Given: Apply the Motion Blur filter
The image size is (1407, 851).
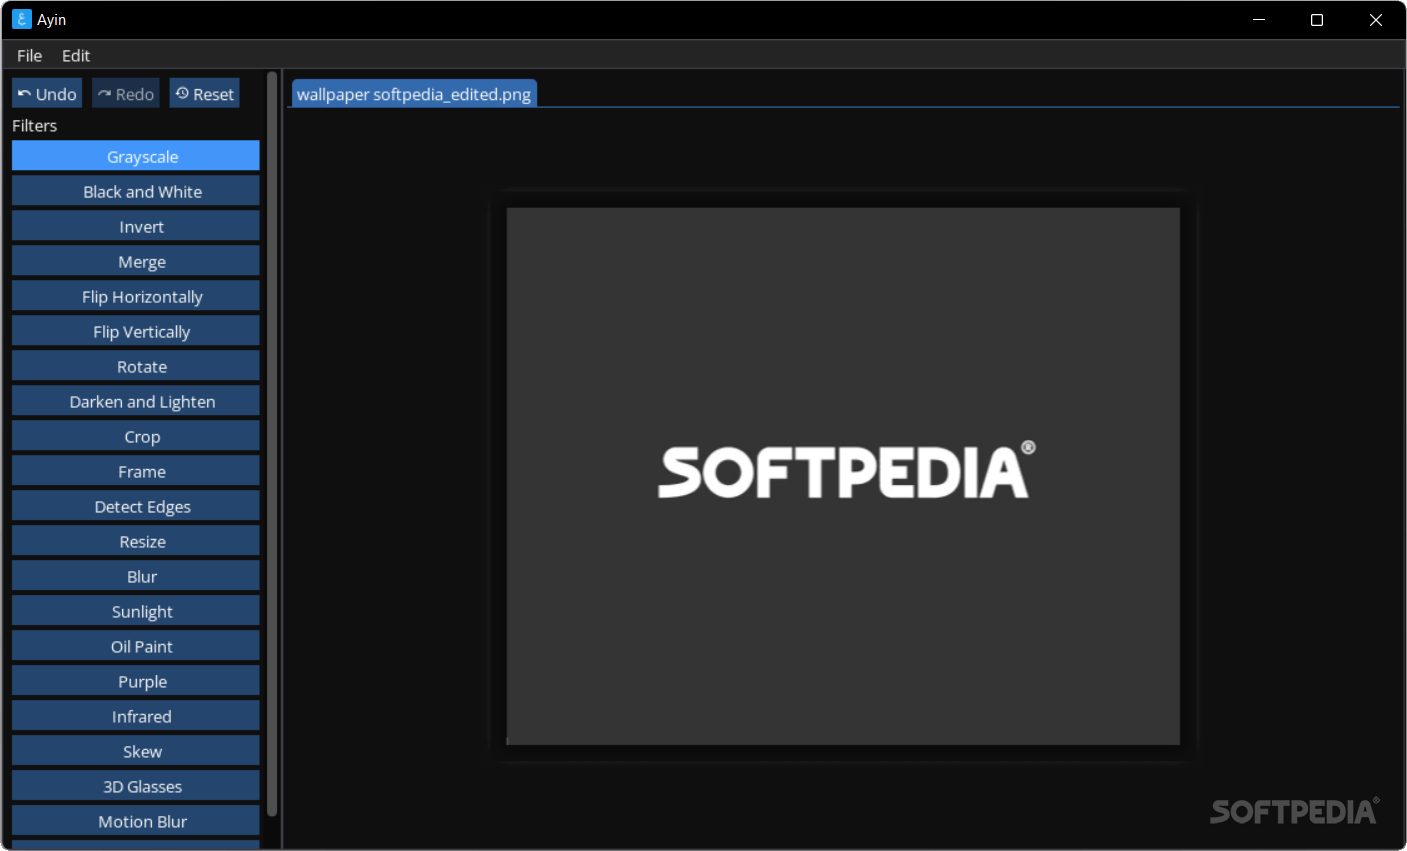Looking at the screenshot, I should click(136, 821).
